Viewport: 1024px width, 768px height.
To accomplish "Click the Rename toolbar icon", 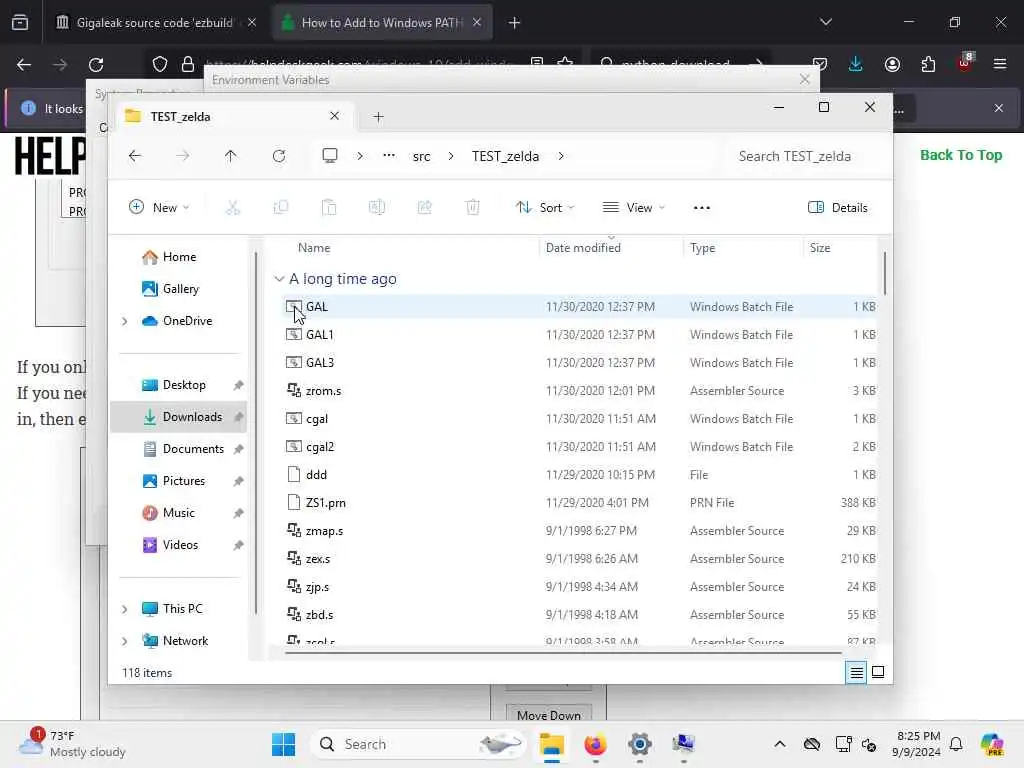I will [377, 208].
